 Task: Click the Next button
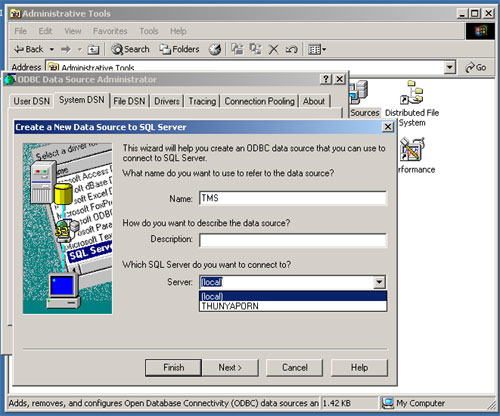(x=230, y=367)
